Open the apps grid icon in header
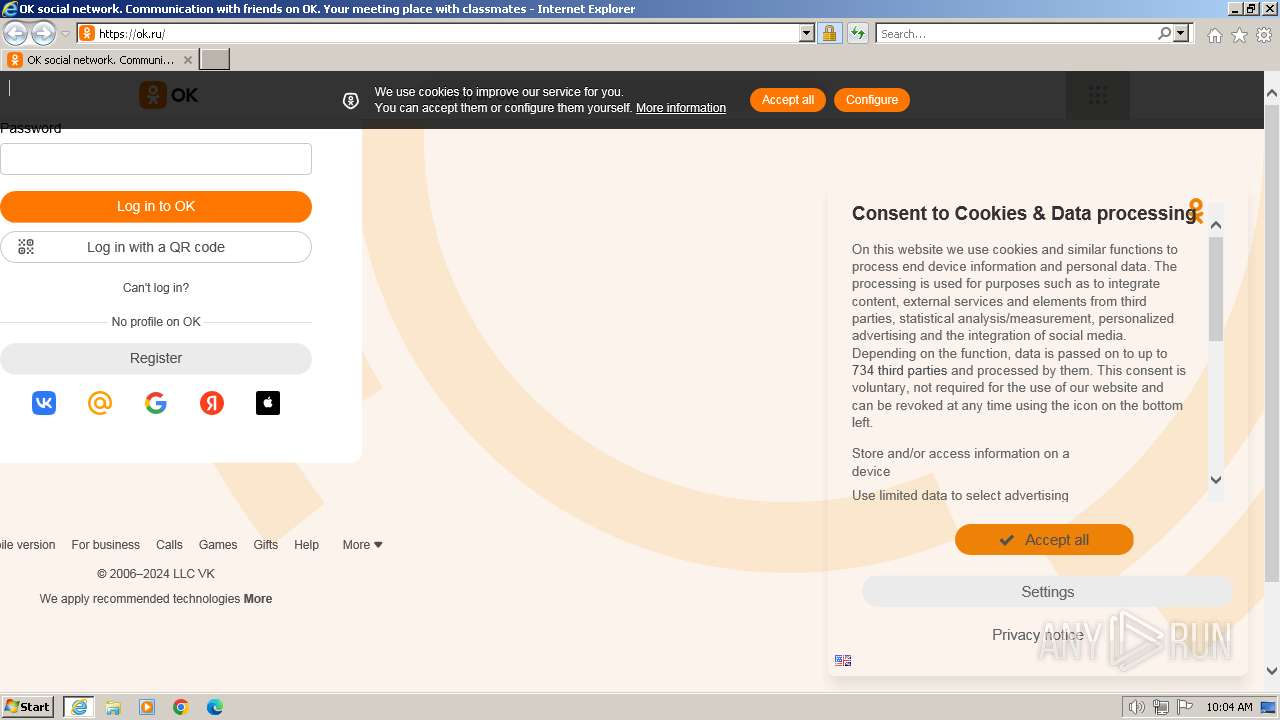Viewport: 1280px width, 720px height. pos(1098,95)
